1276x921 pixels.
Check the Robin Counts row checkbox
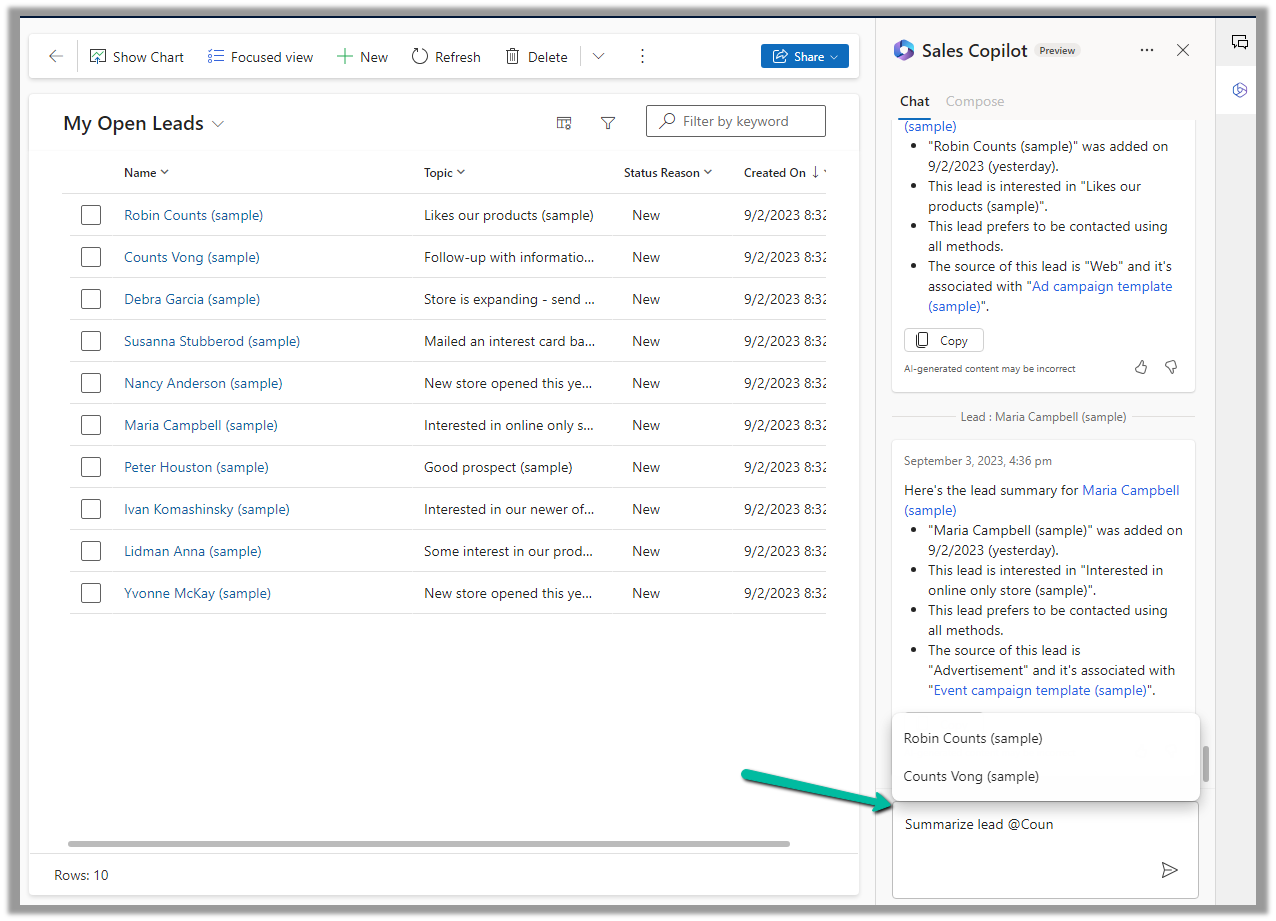coord(91,215)
